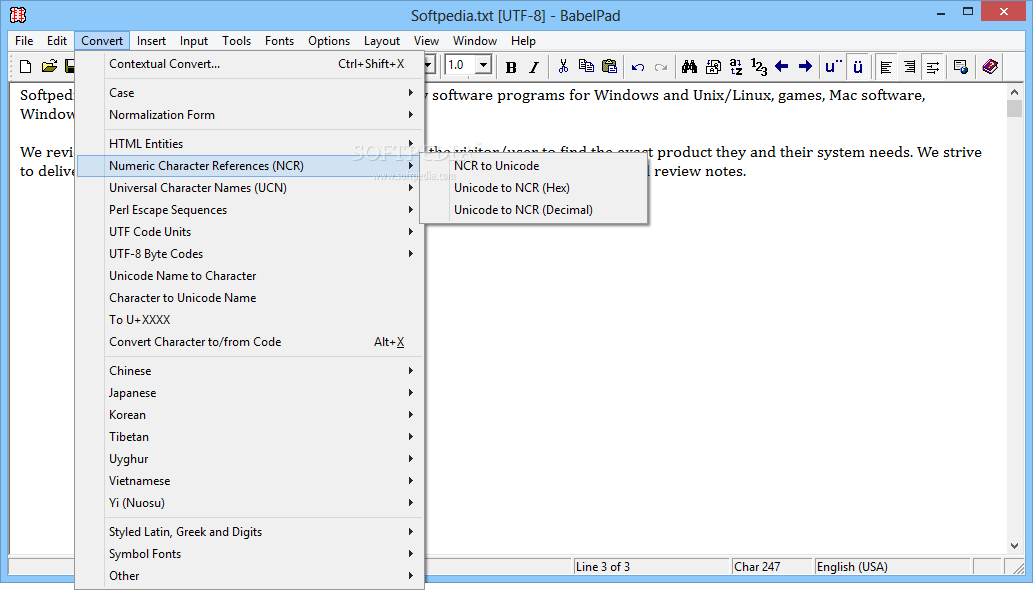
Task: Open the File menu
Action: [x=24, y=41]
